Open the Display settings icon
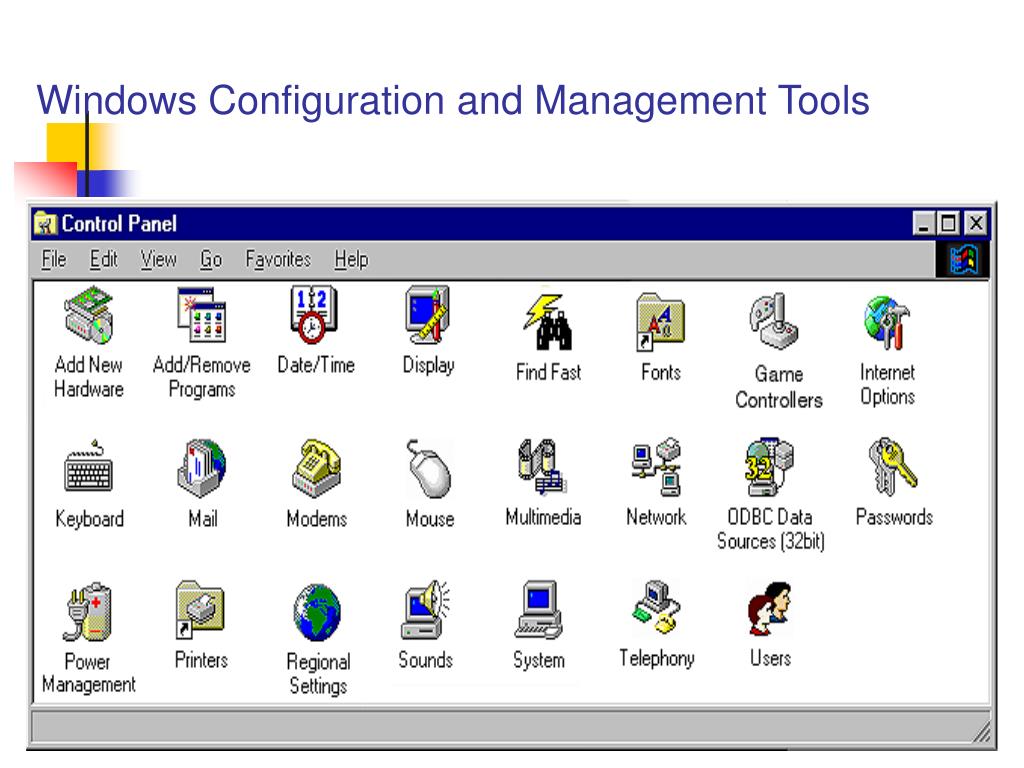 pyautogui.click(x=428, y=315)
